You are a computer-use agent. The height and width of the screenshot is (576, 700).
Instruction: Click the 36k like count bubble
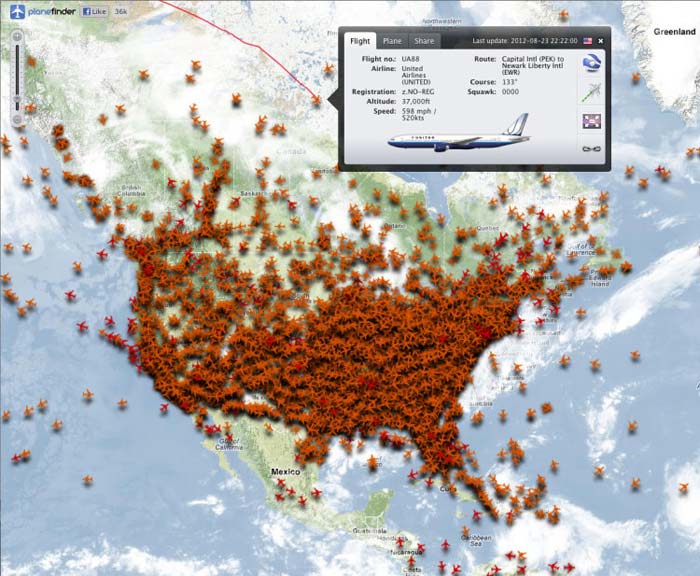coord(121,12)
